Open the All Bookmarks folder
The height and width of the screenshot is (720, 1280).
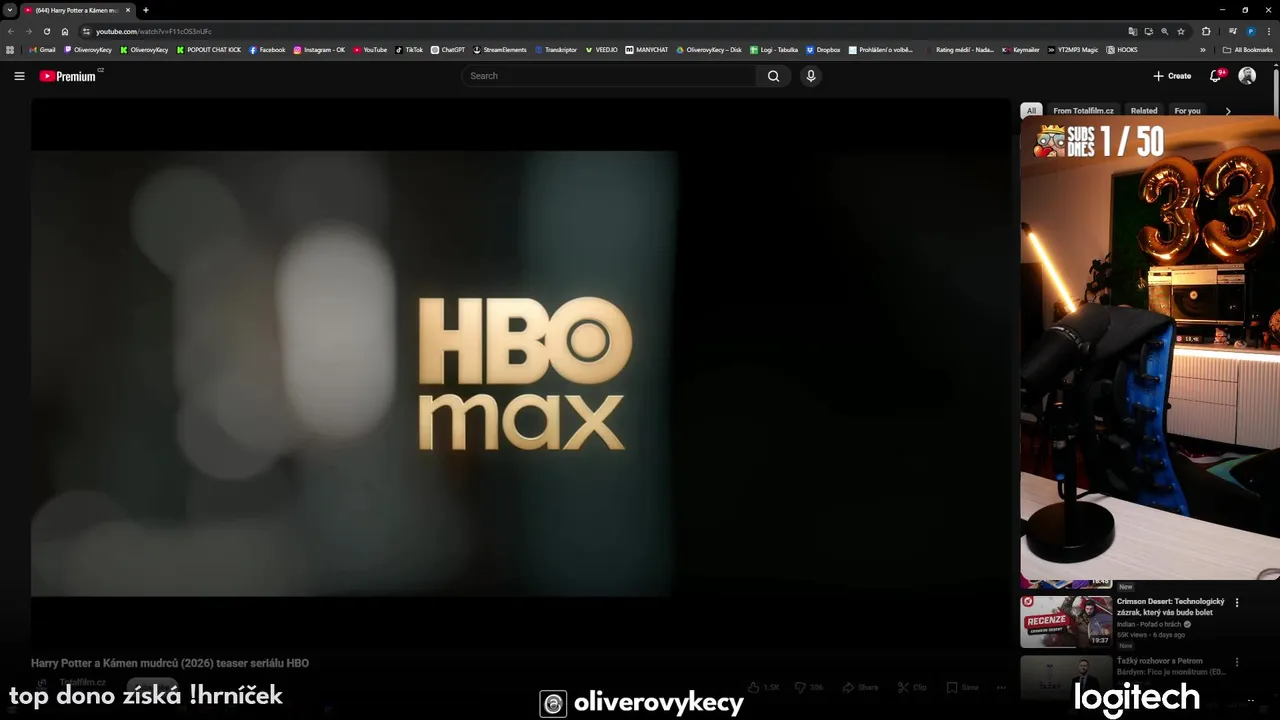tap(1247, 49)
